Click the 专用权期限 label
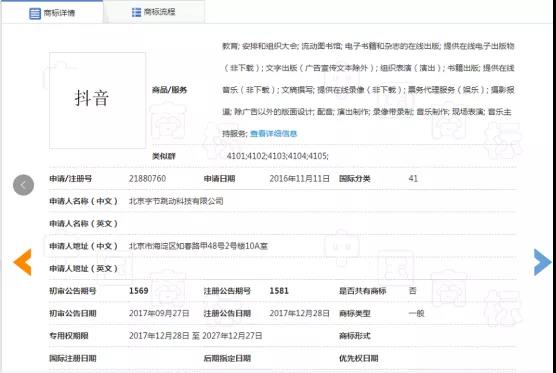 69,336
